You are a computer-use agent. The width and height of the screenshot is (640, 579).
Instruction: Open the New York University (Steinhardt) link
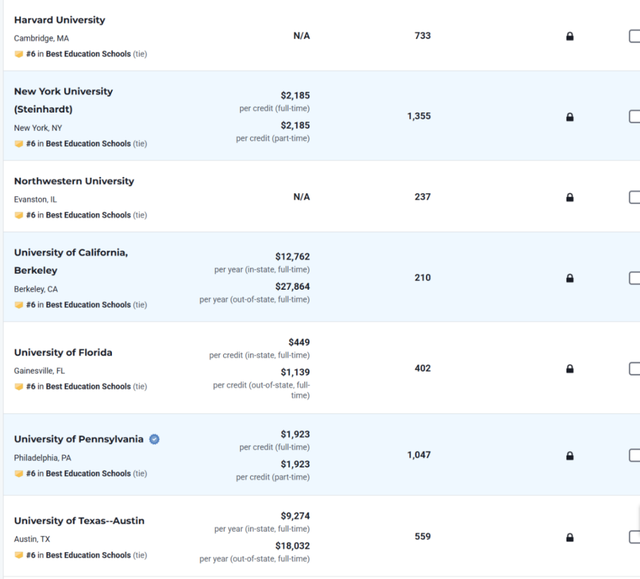[63, 100]
